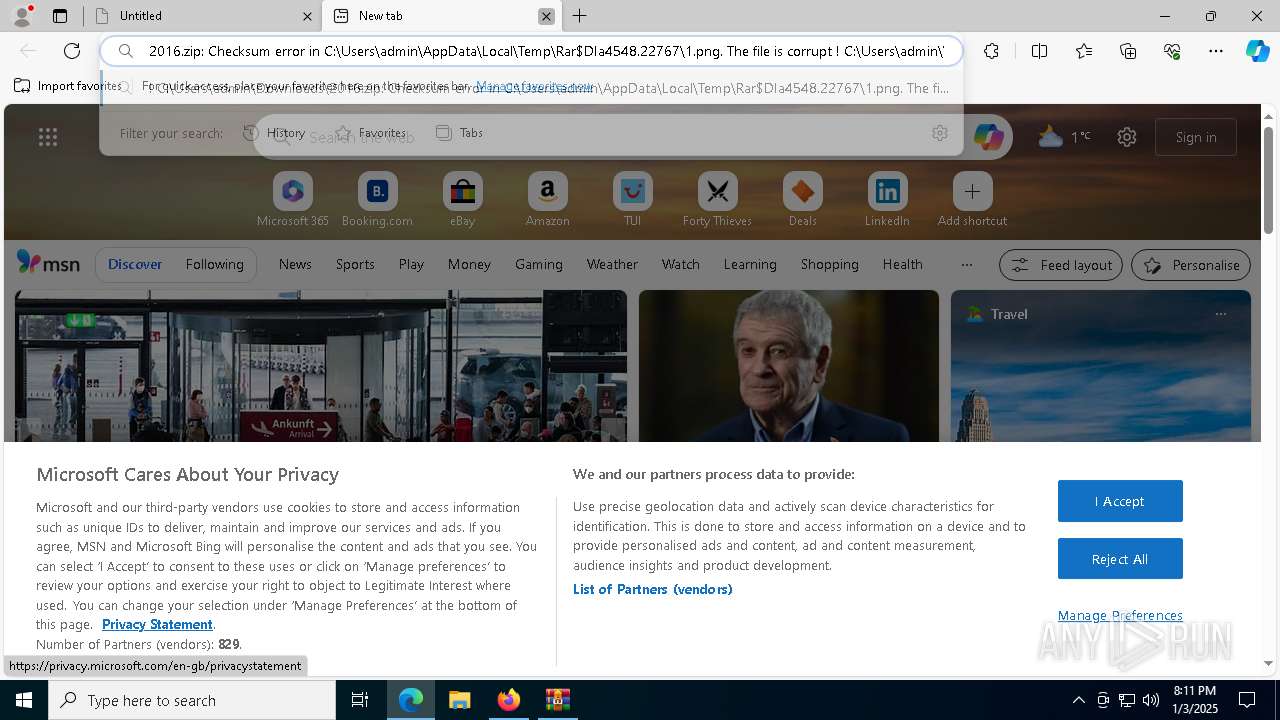Image resolution: width=1280 pixels, height=720 pixels.
Task: Open the Amazon shortcut
Action: [548, 200]
